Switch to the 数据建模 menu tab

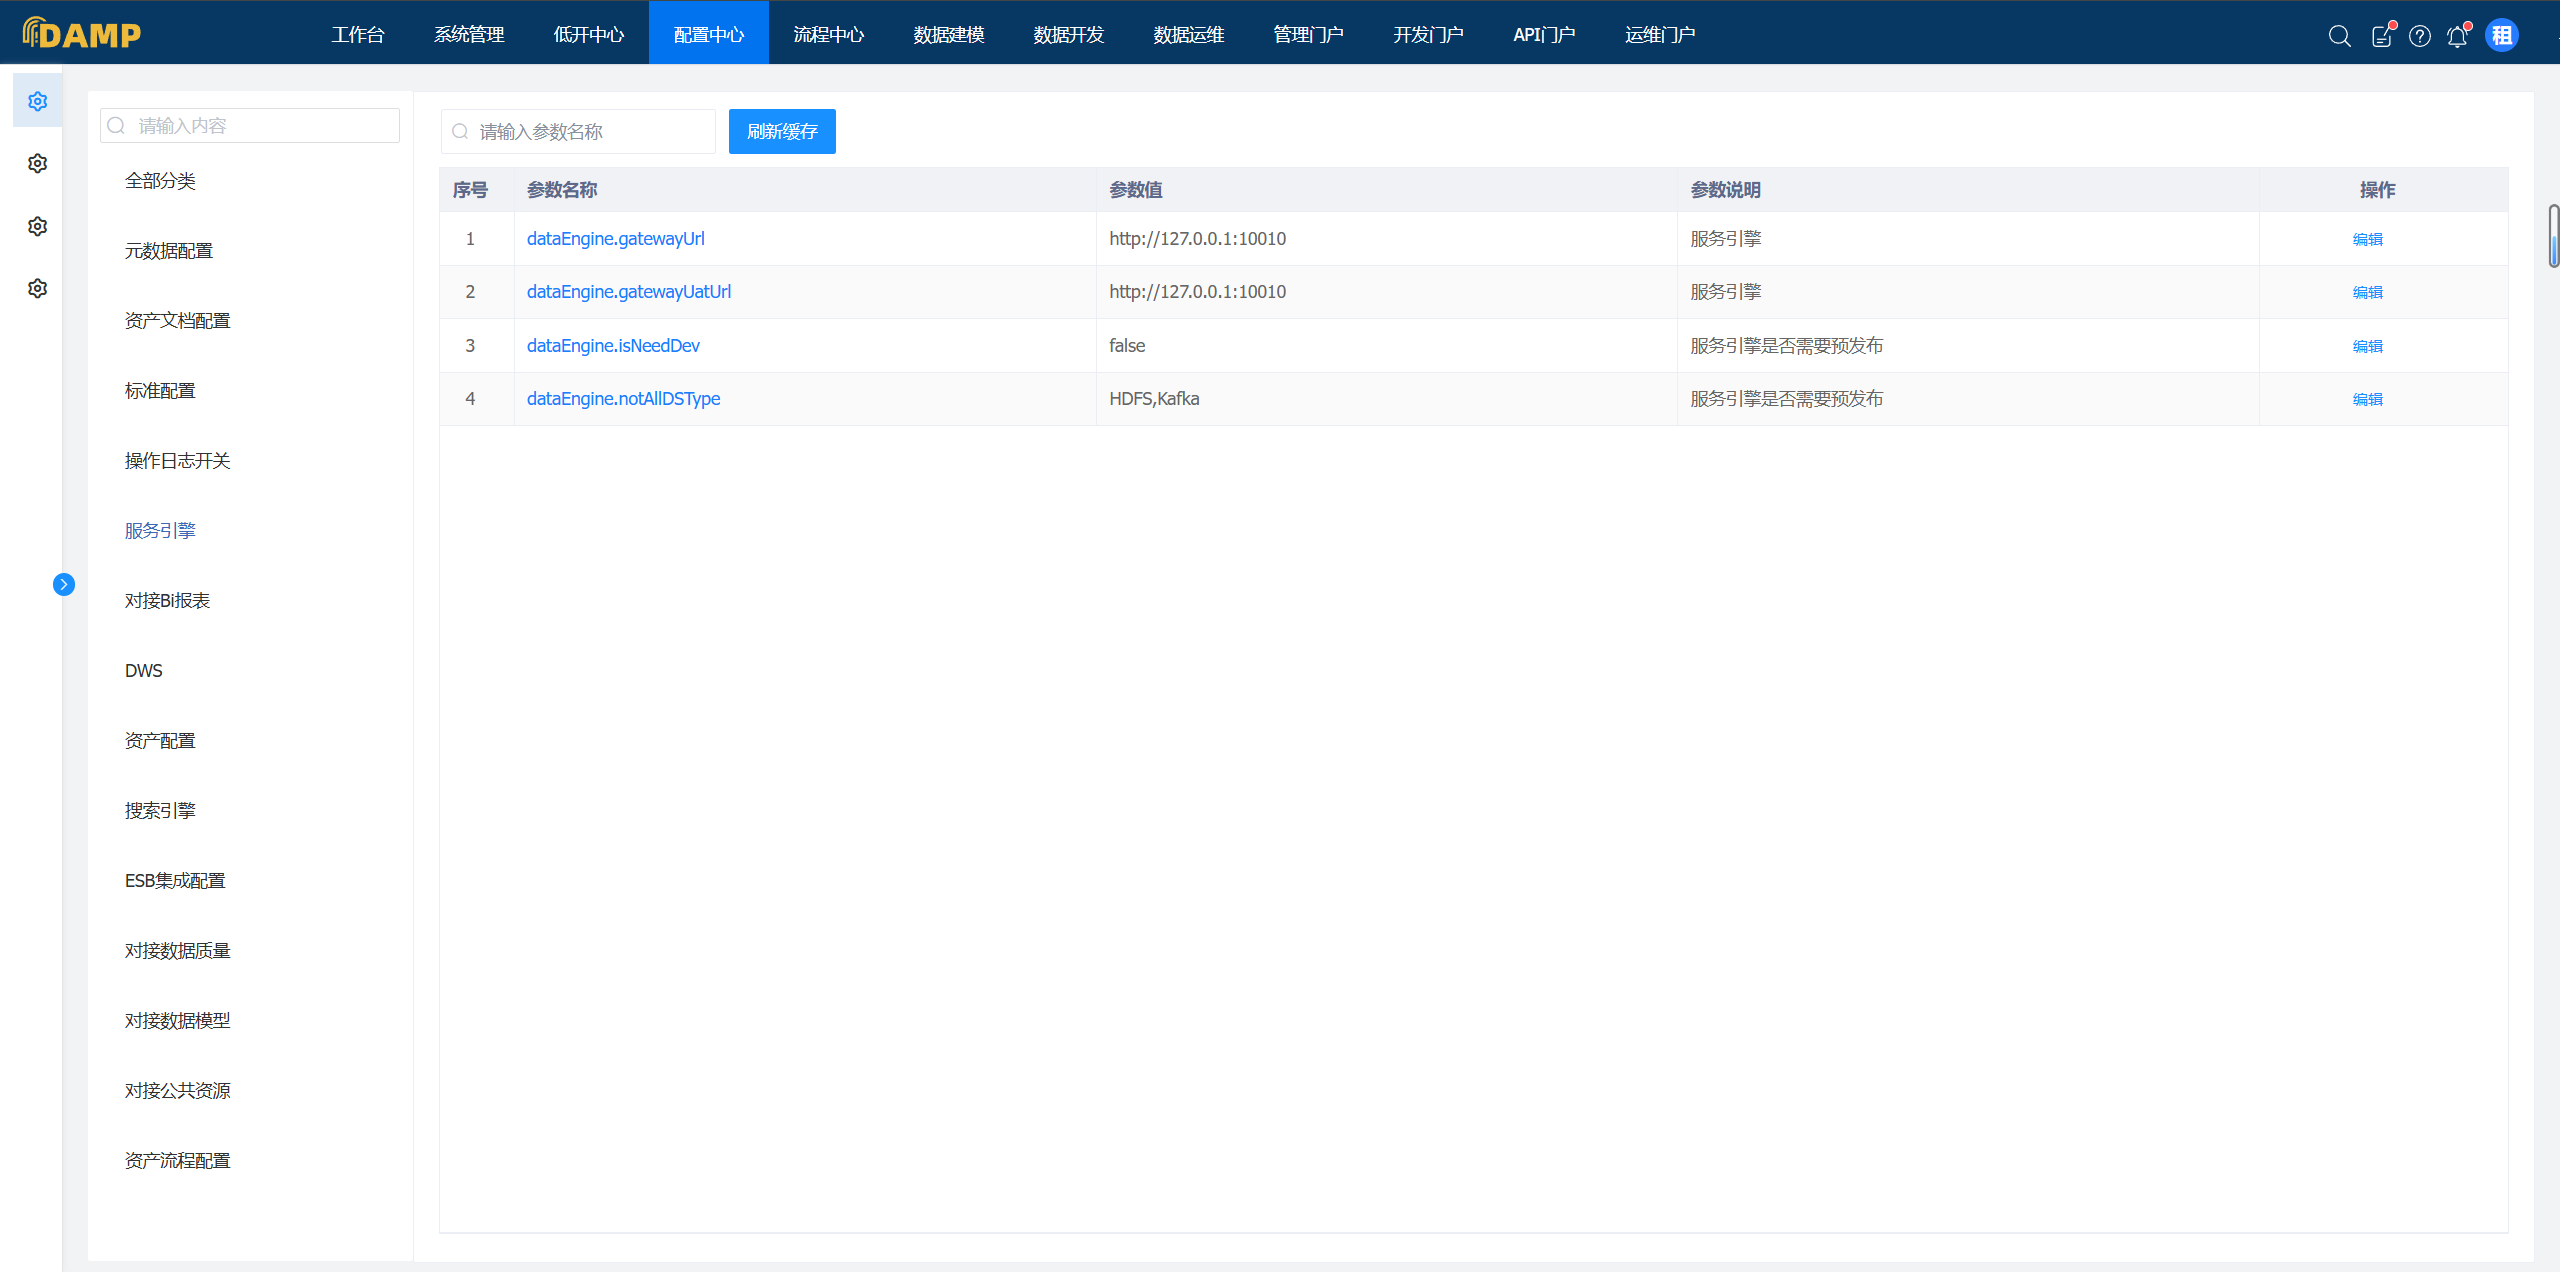tap(949, 34)
